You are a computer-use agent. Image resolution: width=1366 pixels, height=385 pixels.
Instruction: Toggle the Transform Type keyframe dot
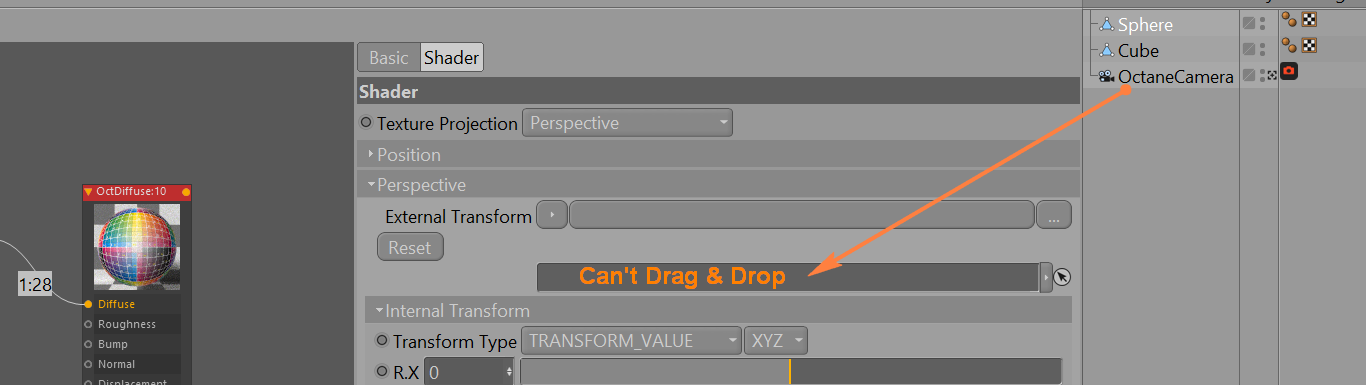[381, 341]
